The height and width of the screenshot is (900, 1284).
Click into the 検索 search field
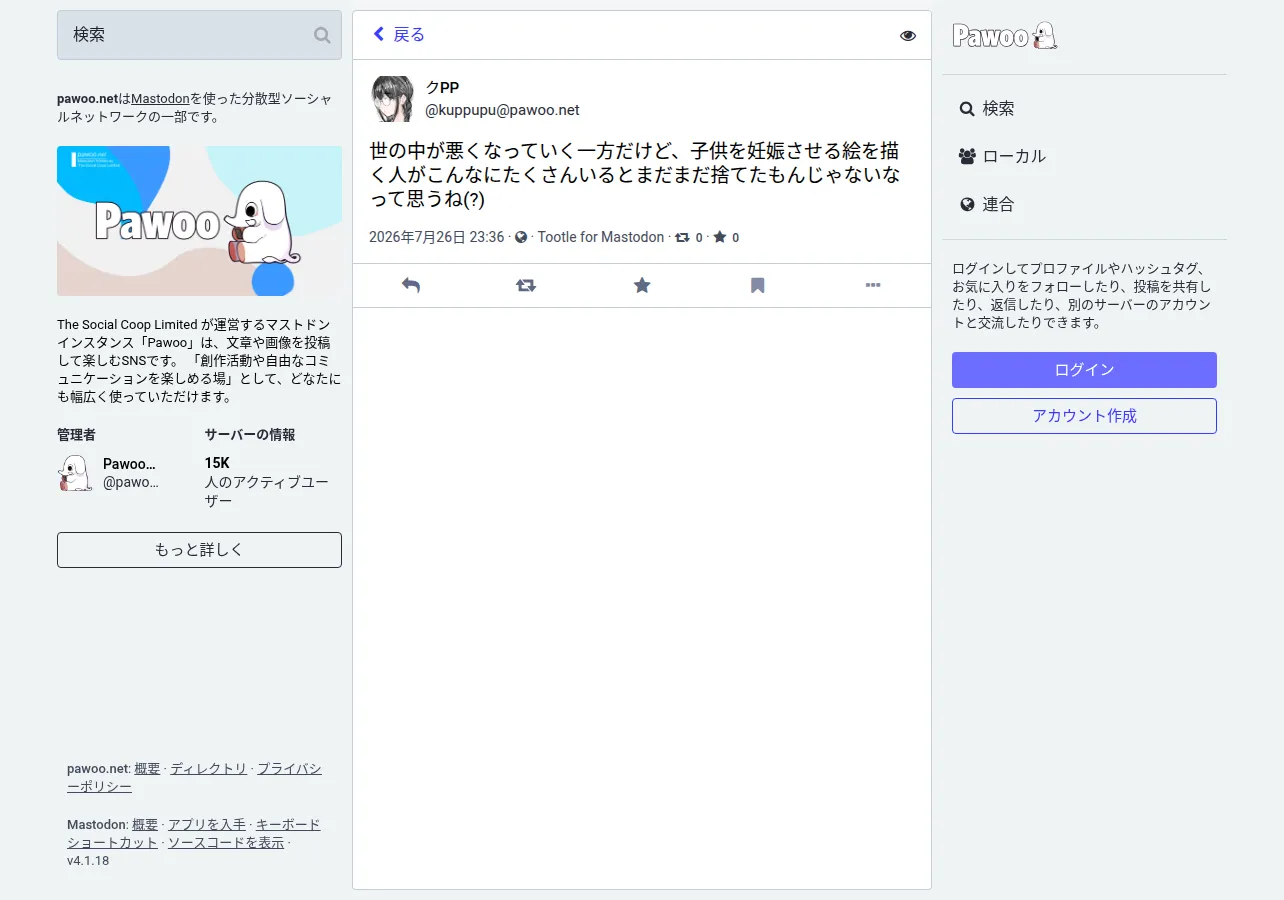[x=185, y=35]
